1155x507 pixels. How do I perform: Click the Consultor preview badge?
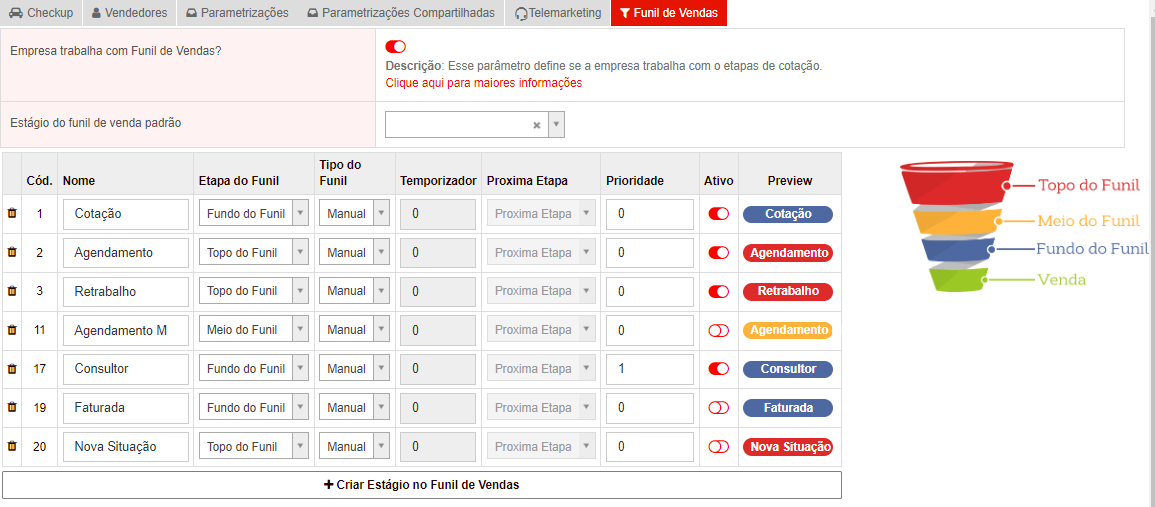[787, 368]
